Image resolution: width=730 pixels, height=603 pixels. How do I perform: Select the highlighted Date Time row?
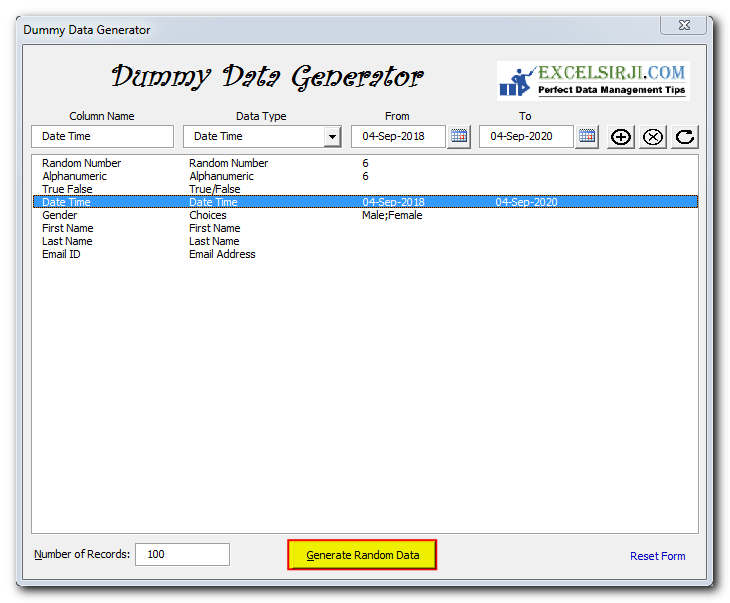pos(365,202)
